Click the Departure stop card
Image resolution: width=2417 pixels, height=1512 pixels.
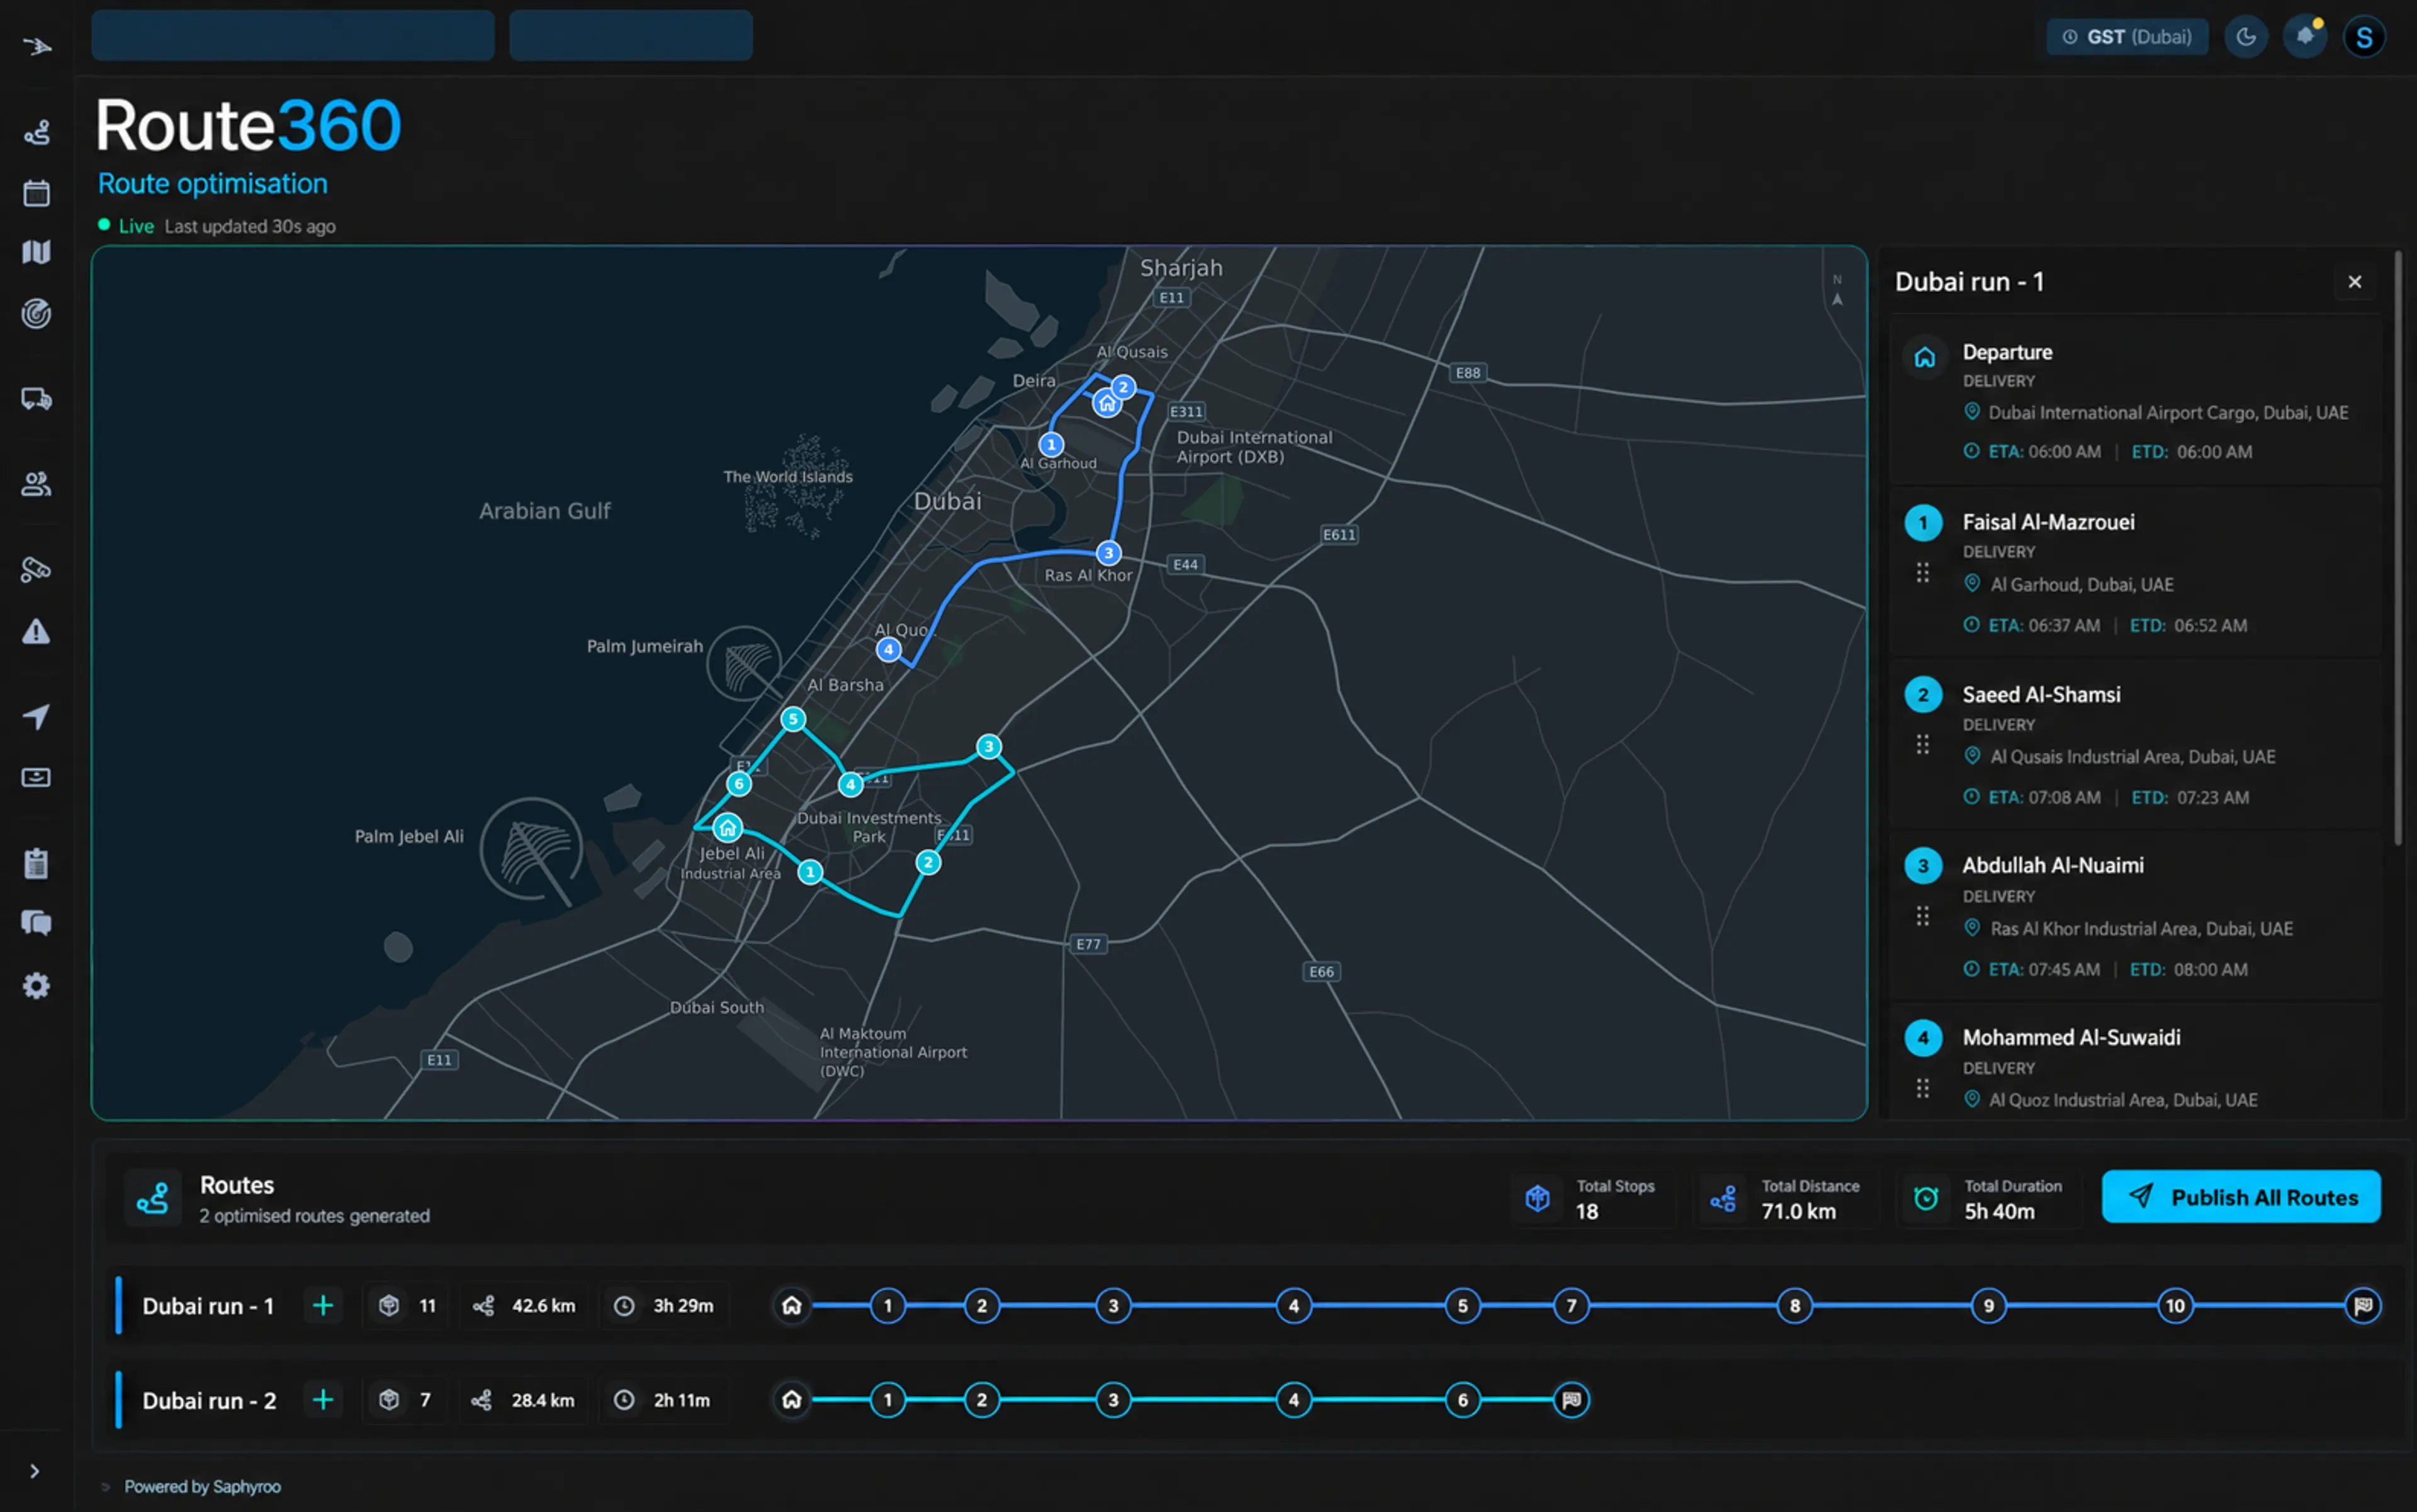pyautogui.click(x=2136, y=400)
